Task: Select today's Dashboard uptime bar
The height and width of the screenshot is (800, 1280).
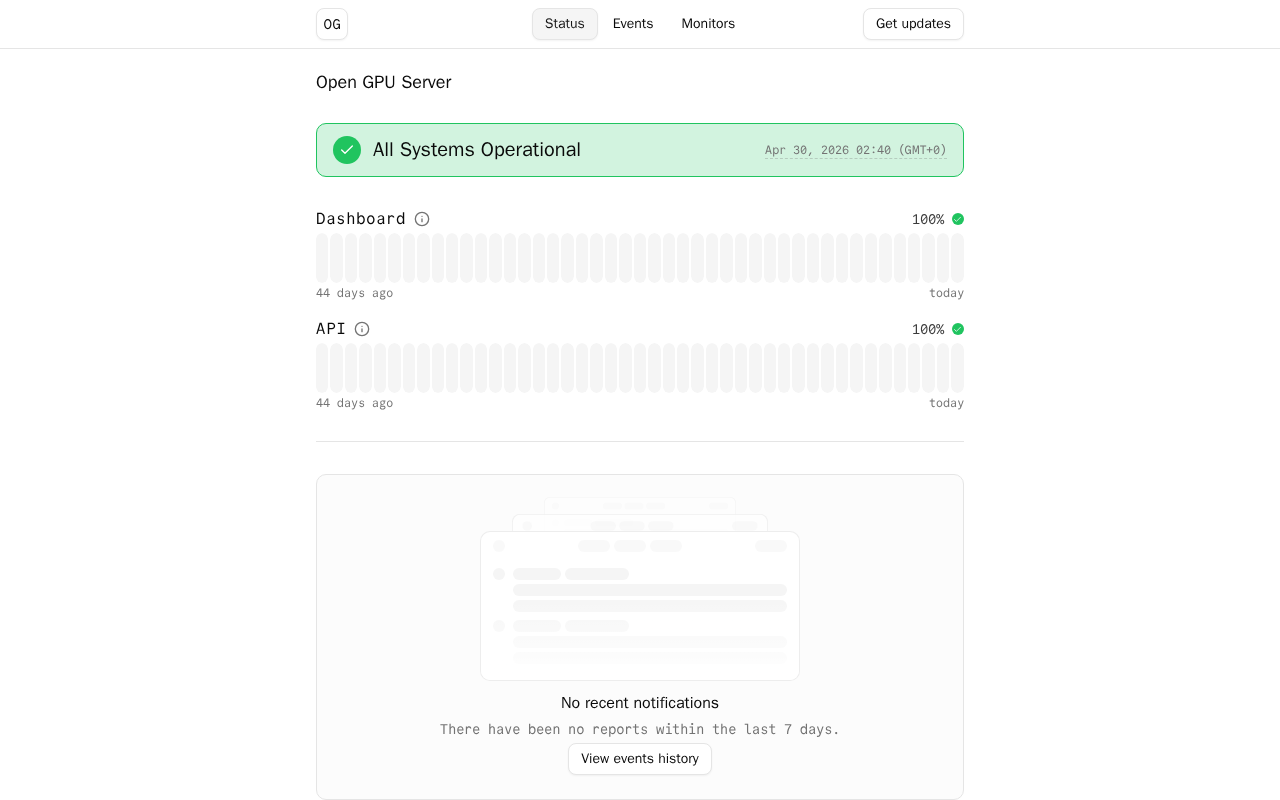Action: (957, 258)
